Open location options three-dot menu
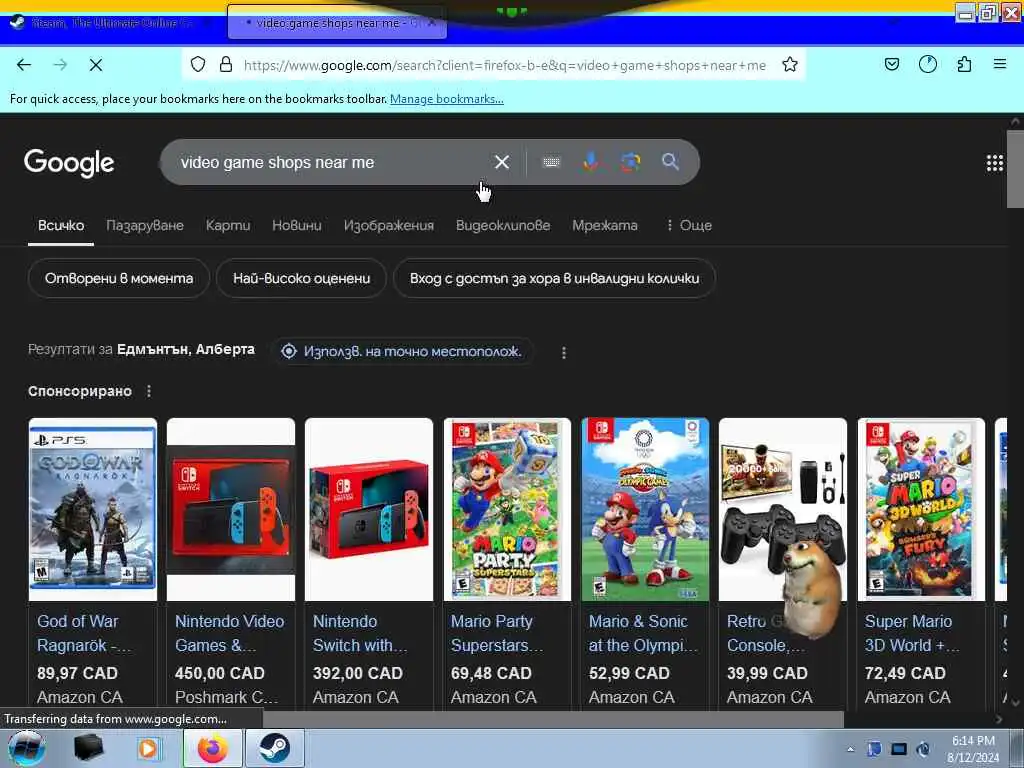 [564, 353]
